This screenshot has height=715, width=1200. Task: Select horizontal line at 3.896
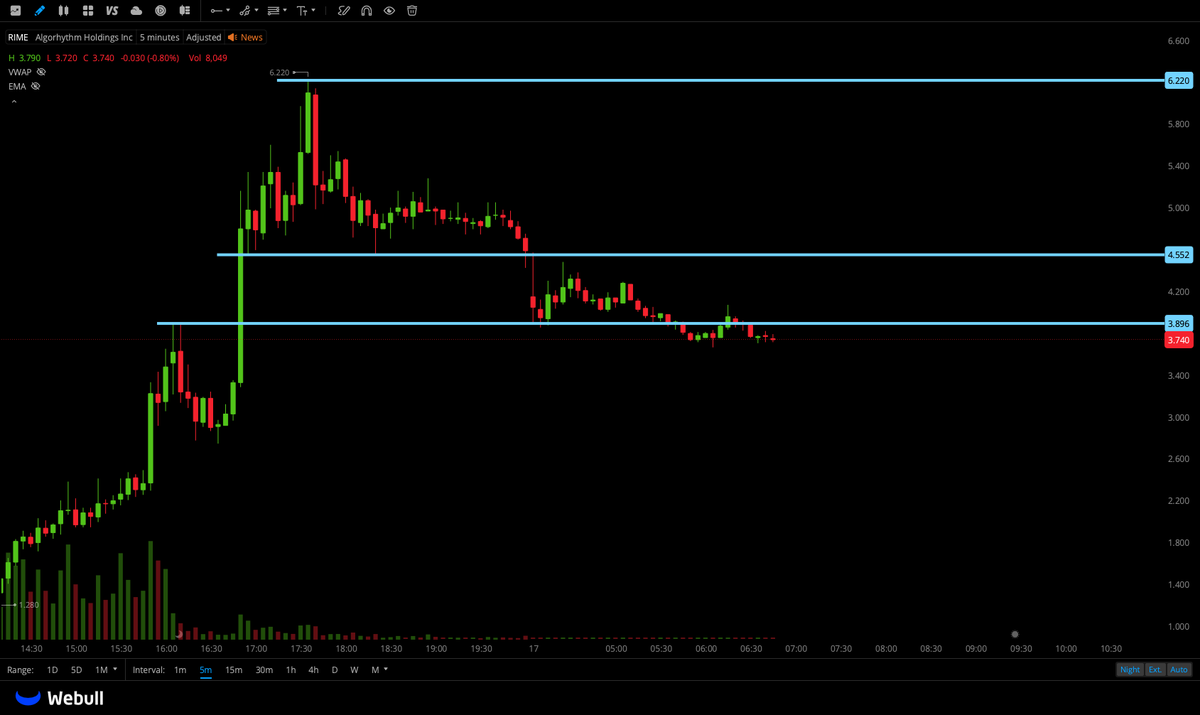[660, 323]
